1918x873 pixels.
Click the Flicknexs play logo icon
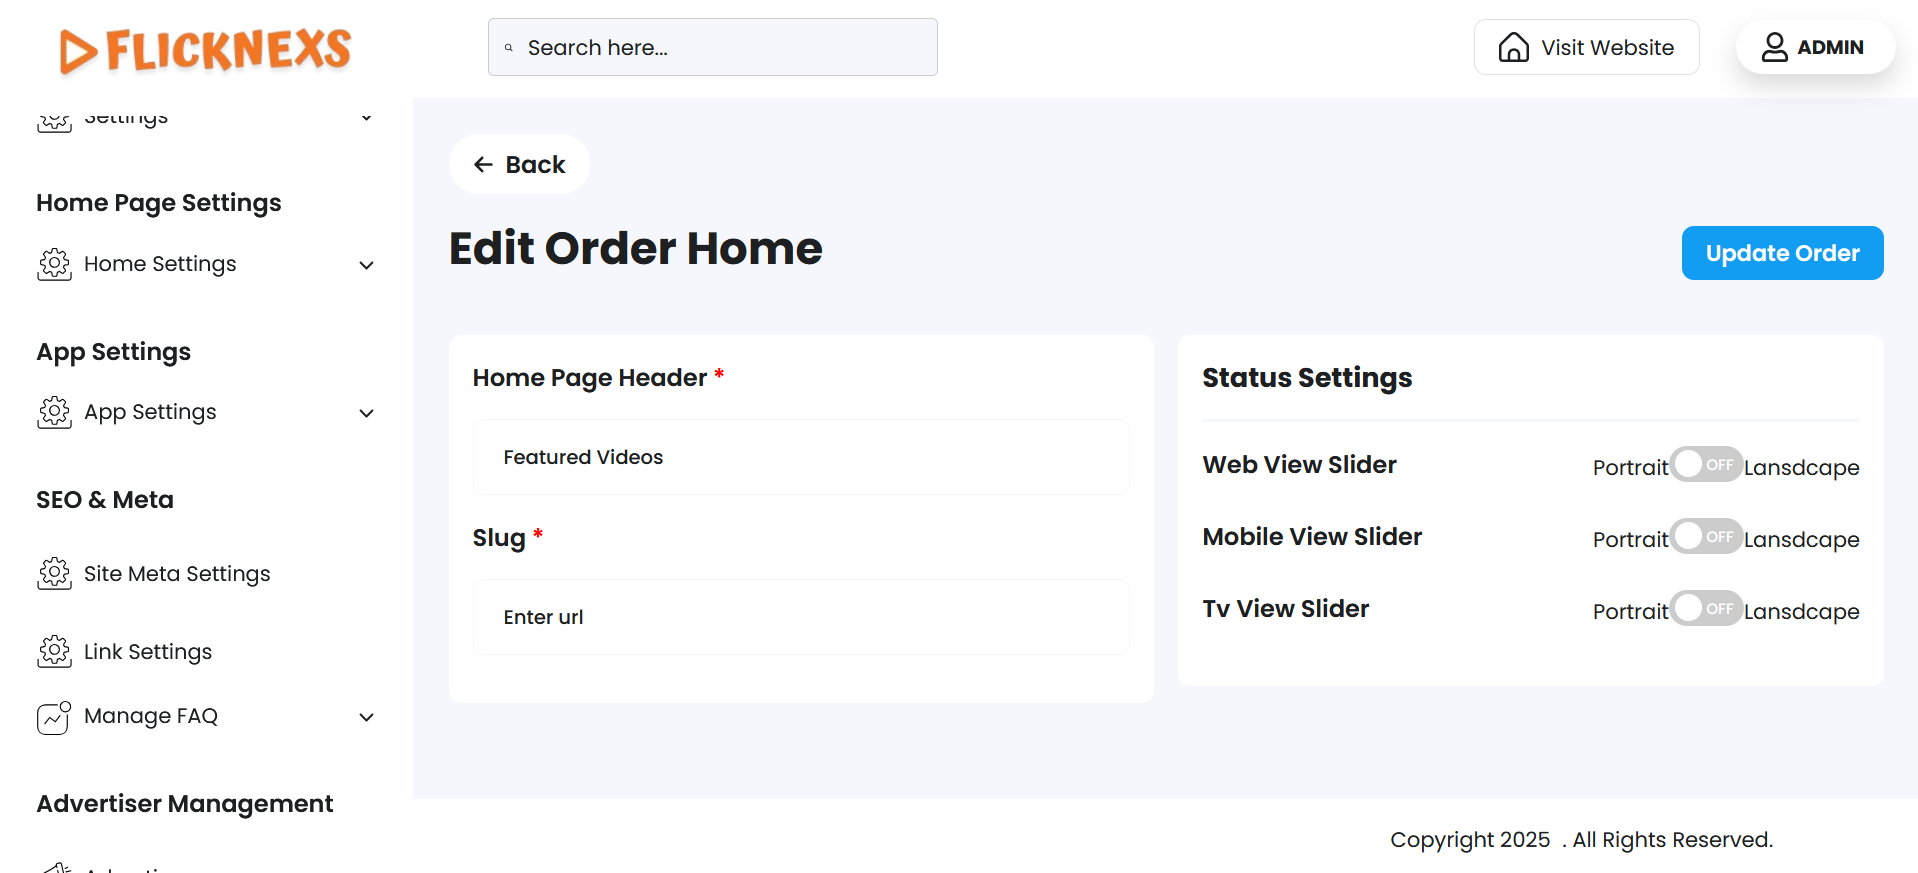coord(78,52)
